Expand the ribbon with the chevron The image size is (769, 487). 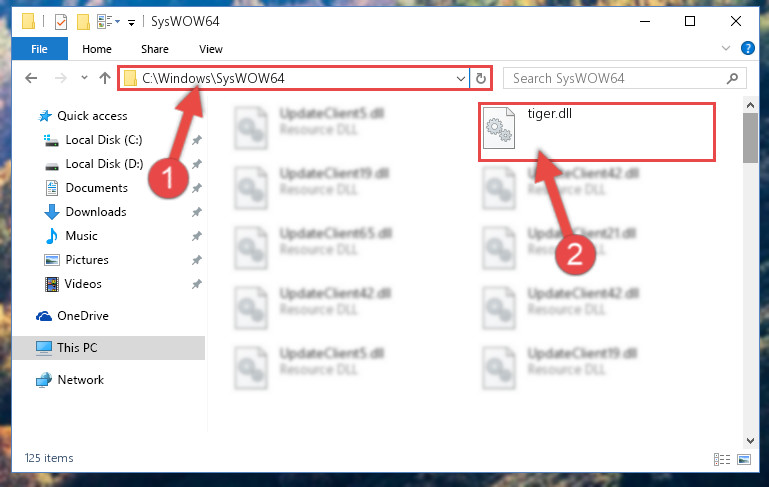click(726, 48)
